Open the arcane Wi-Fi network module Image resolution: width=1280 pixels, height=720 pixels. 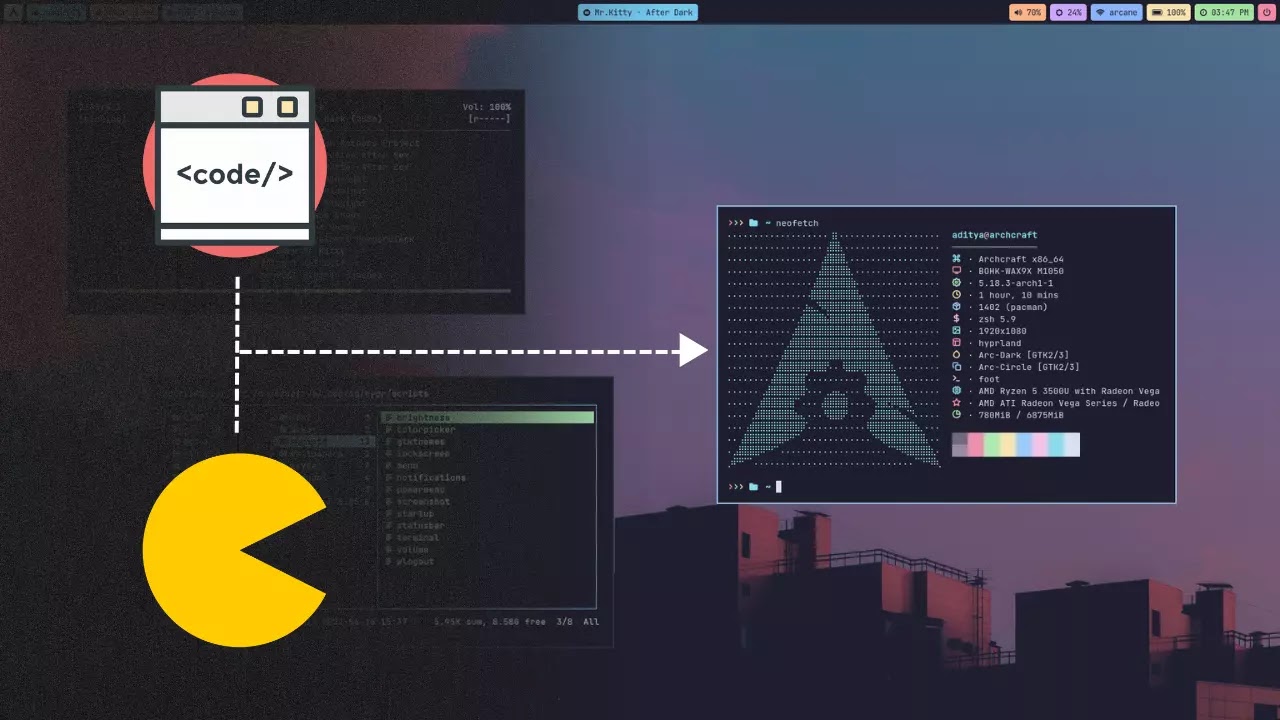tap(1116, 13)
